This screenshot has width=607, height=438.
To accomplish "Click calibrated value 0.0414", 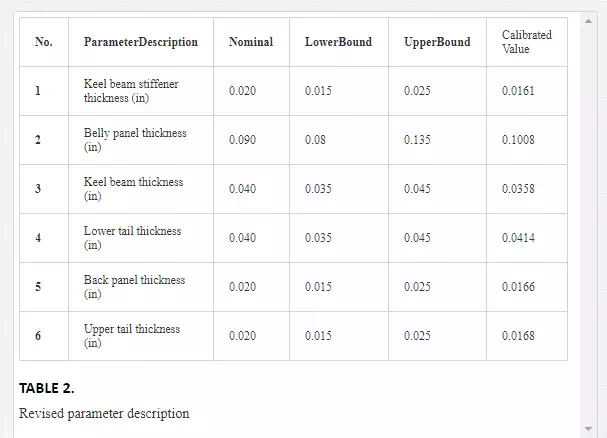I will [518, 238].
